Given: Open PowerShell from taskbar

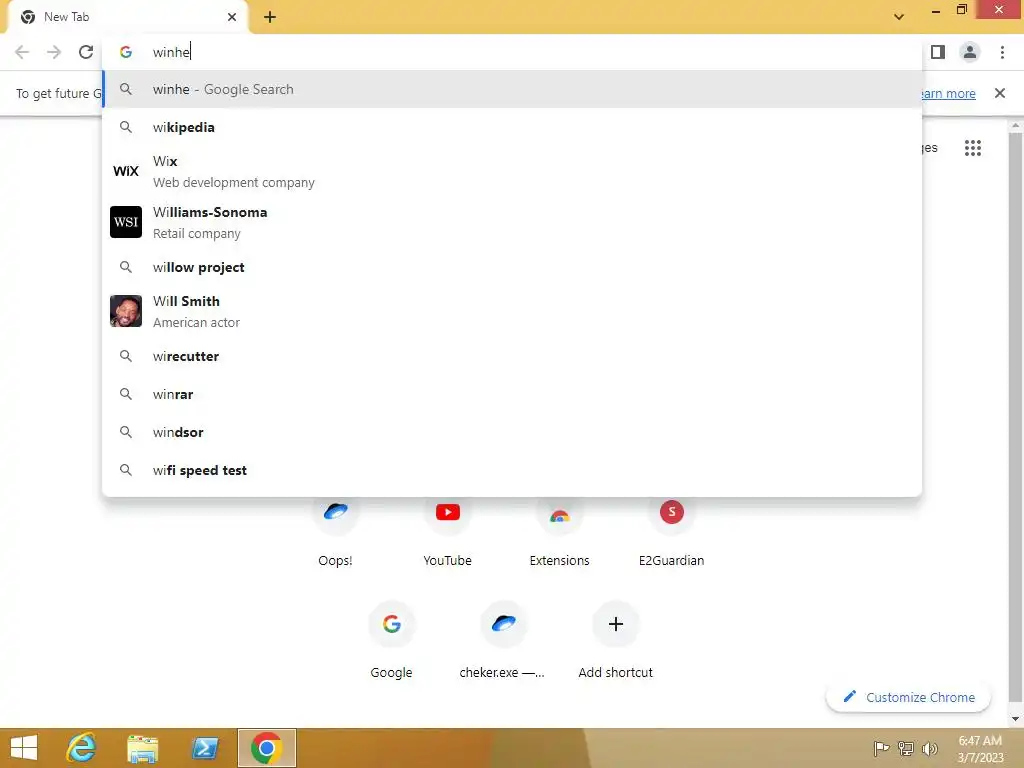Looking at the screenshot, I should 205,748.
